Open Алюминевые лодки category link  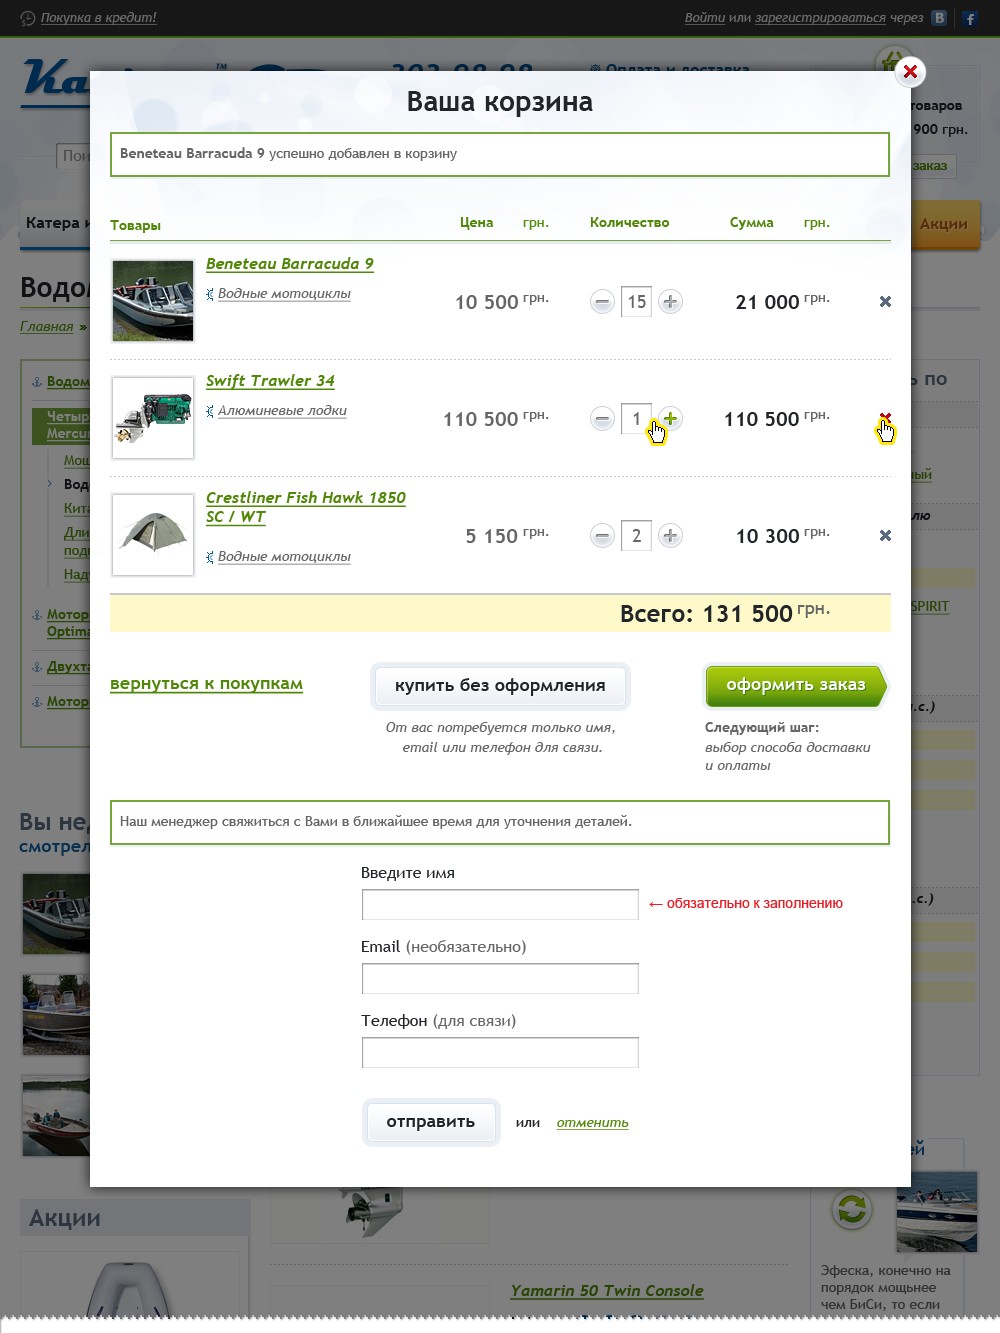click(x=282, y=411)
